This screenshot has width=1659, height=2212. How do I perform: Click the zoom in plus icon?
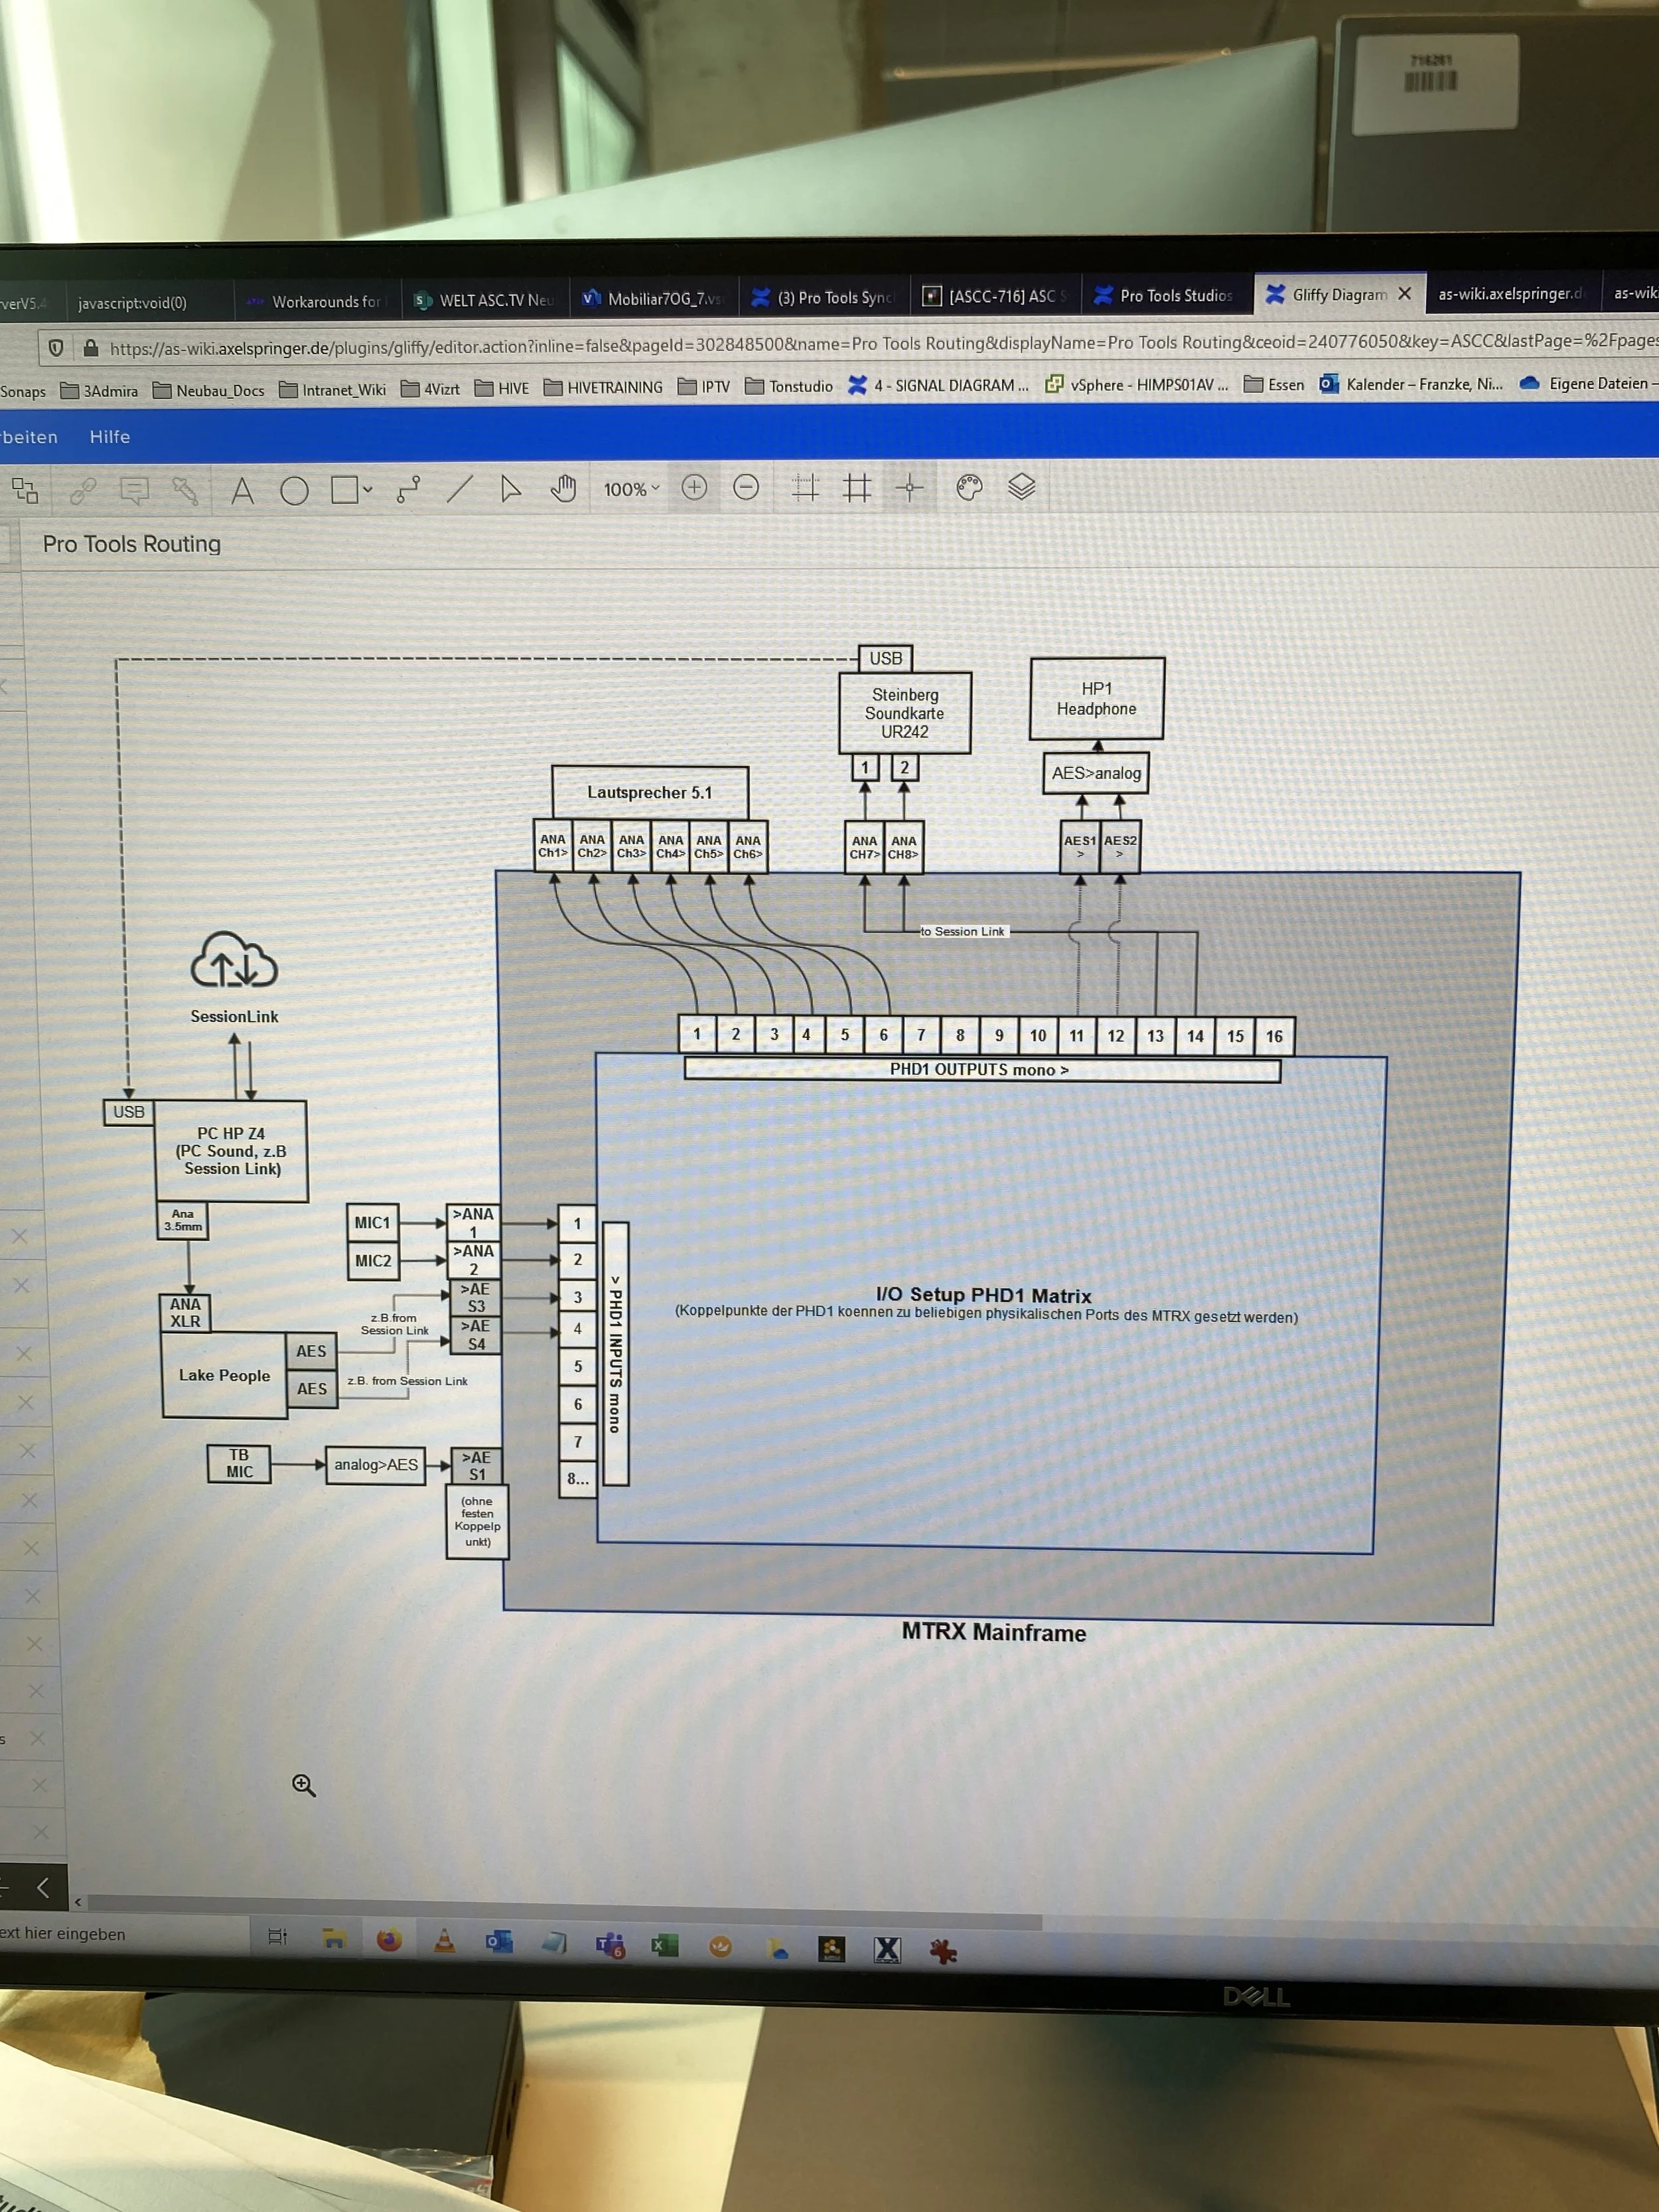[694, 488]
